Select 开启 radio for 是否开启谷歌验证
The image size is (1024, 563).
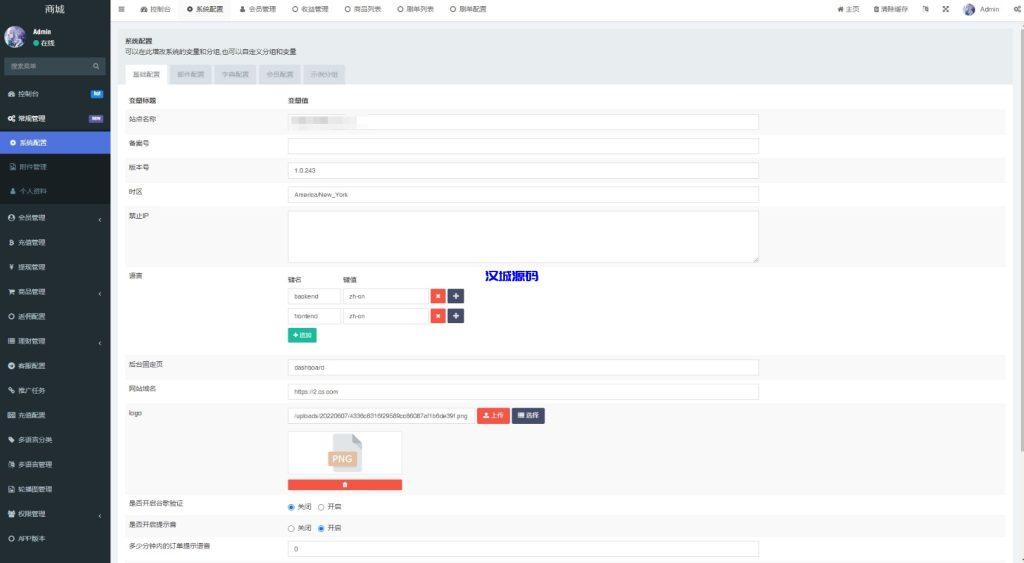[321, 507]
